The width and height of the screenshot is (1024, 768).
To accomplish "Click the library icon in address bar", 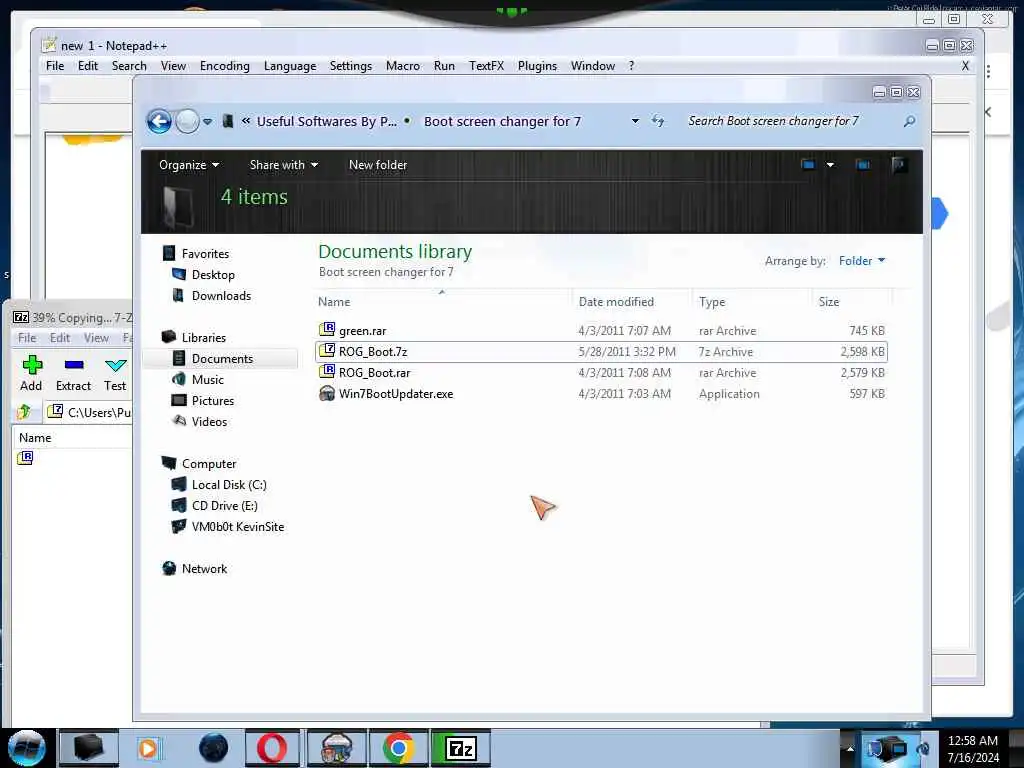I will [x=227, y=121].
